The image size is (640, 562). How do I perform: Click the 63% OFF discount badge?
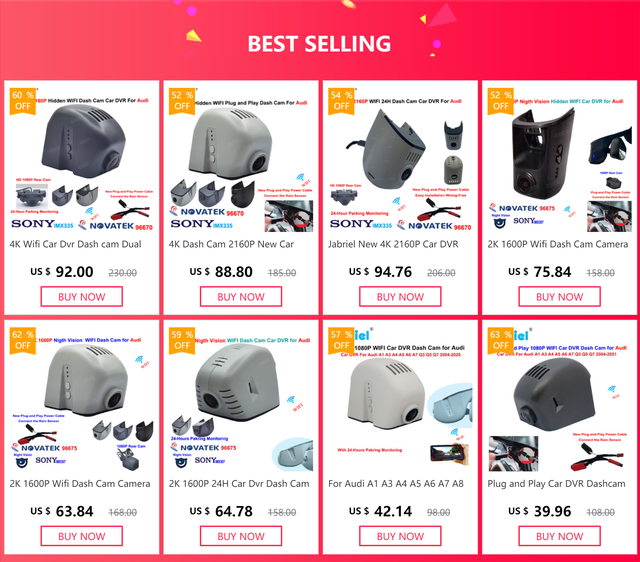tap(501, 341)
